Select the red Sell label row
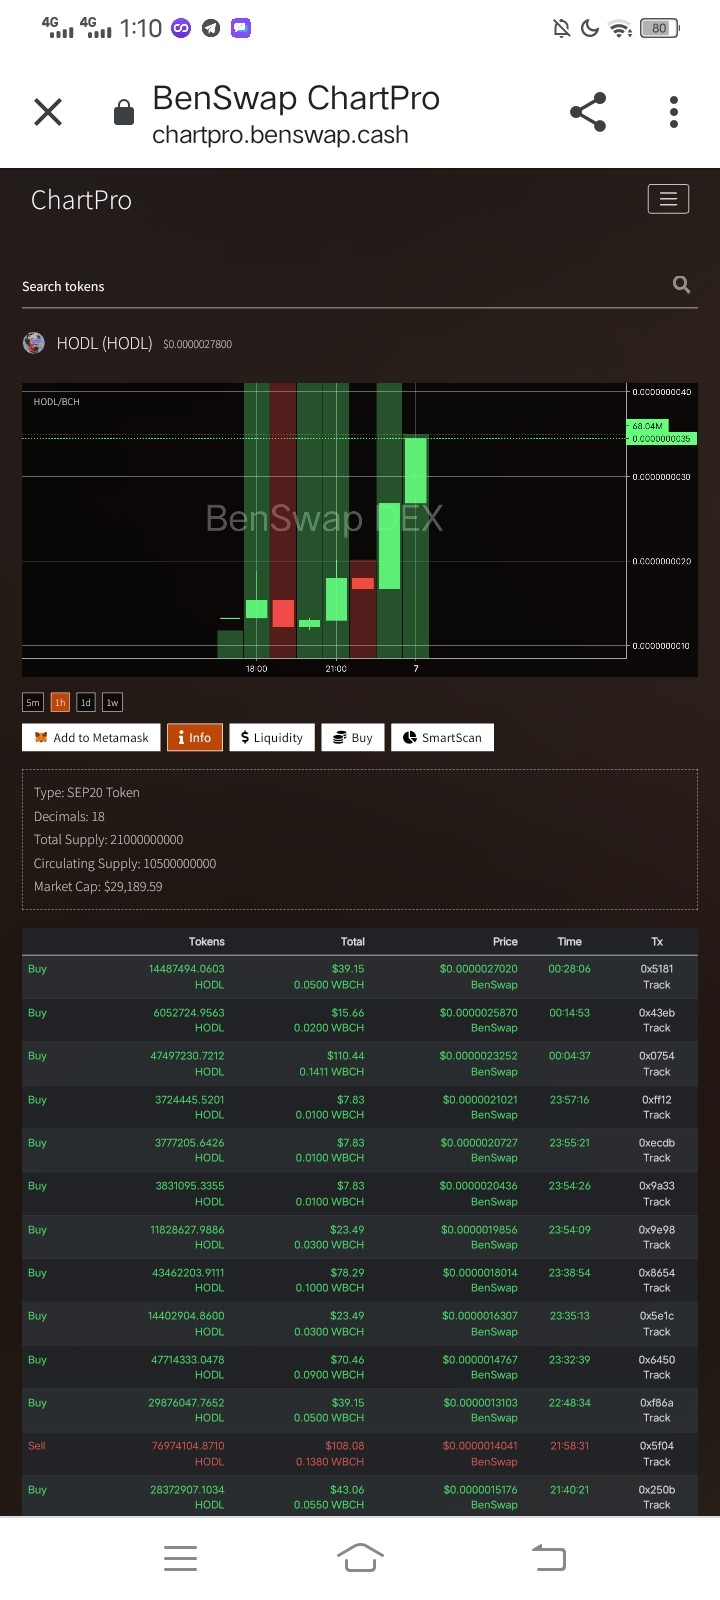The width and height of the screenshot is (720, 1600). [37, 1446]
